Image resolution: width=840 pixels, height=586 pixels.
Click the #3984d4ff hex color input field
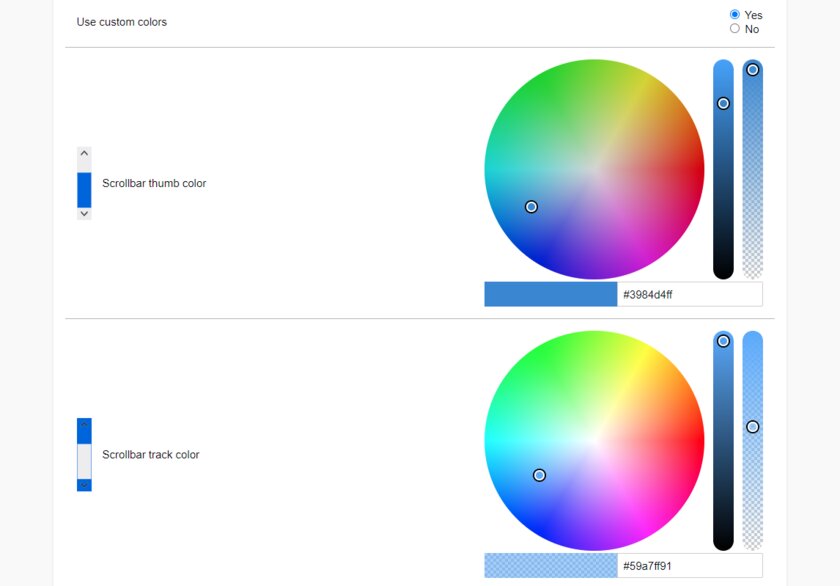point(689,294)
